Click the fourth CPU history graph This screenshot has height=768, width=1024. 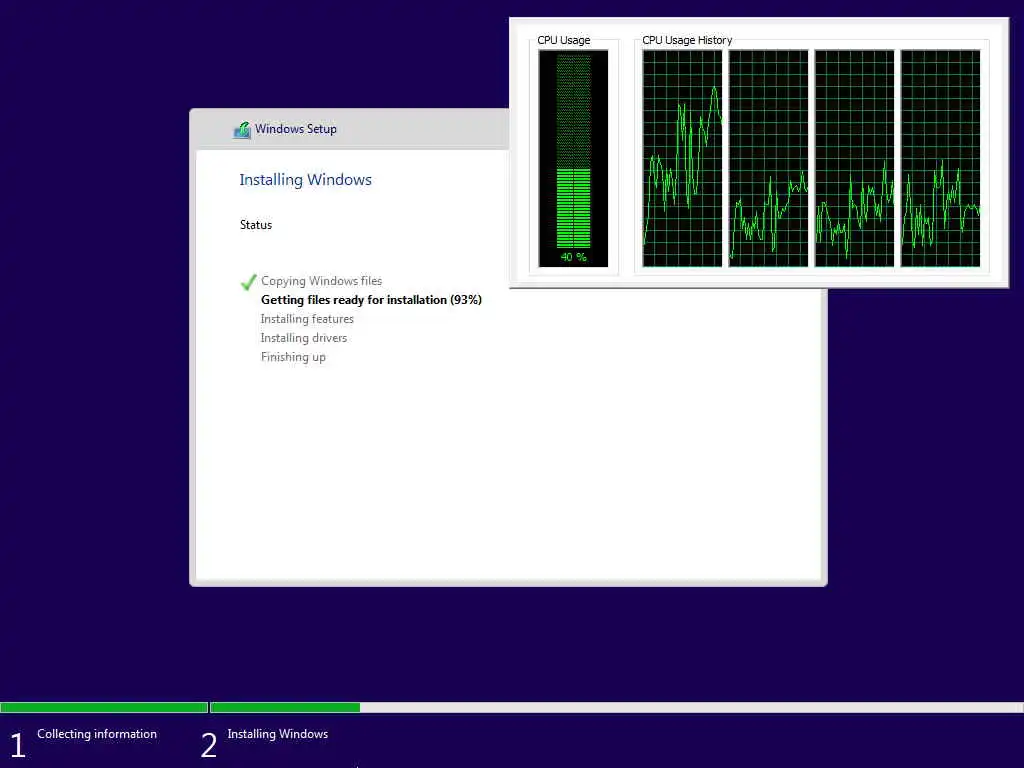point(940,159)
